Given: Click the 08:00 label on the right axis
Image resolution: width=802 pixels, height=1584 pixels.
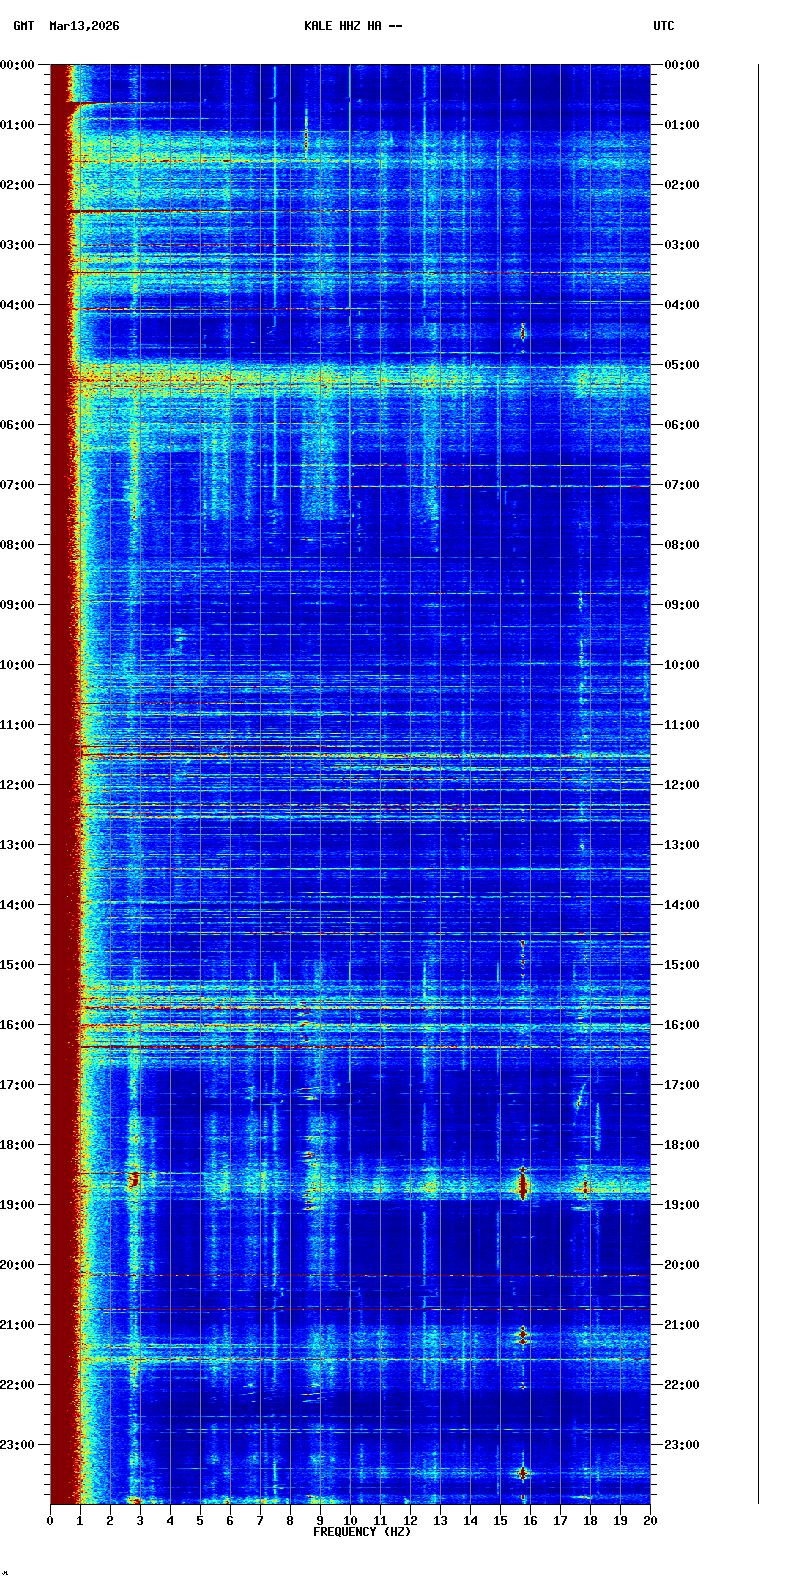Looking at the screenshot, I should point(683,545).
